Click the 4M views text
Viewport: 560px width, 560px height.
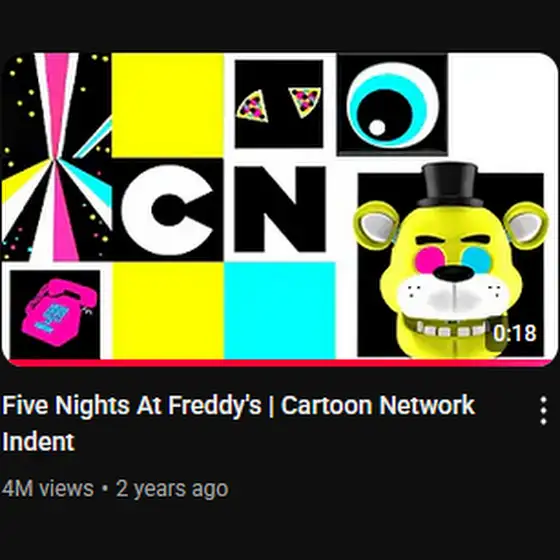[48, 488]
